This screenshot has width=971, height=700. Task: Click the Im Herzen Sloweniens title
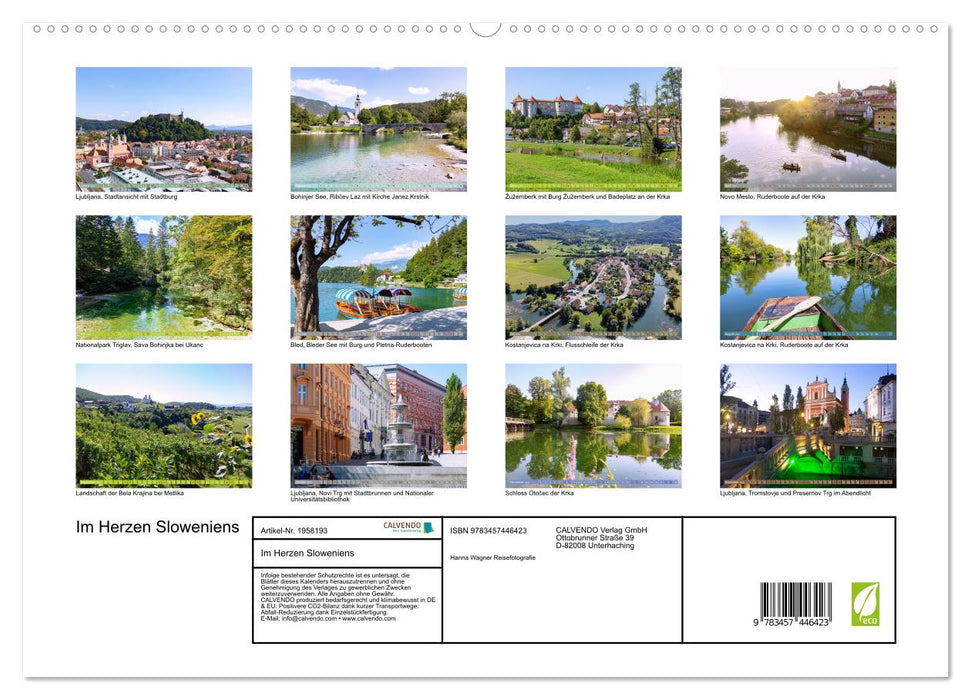click(155, 527)
